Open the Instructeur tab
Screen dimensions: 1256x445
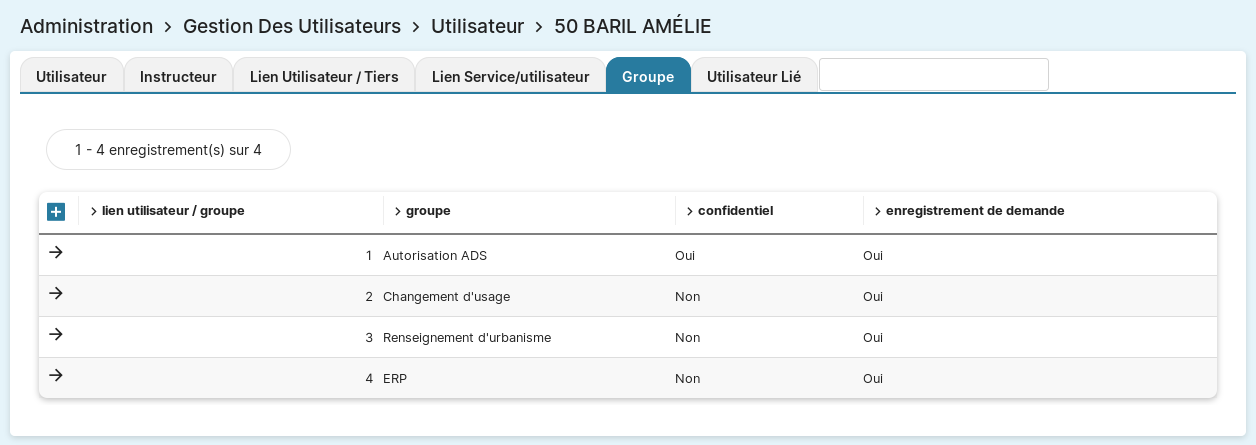click(178, 76)
